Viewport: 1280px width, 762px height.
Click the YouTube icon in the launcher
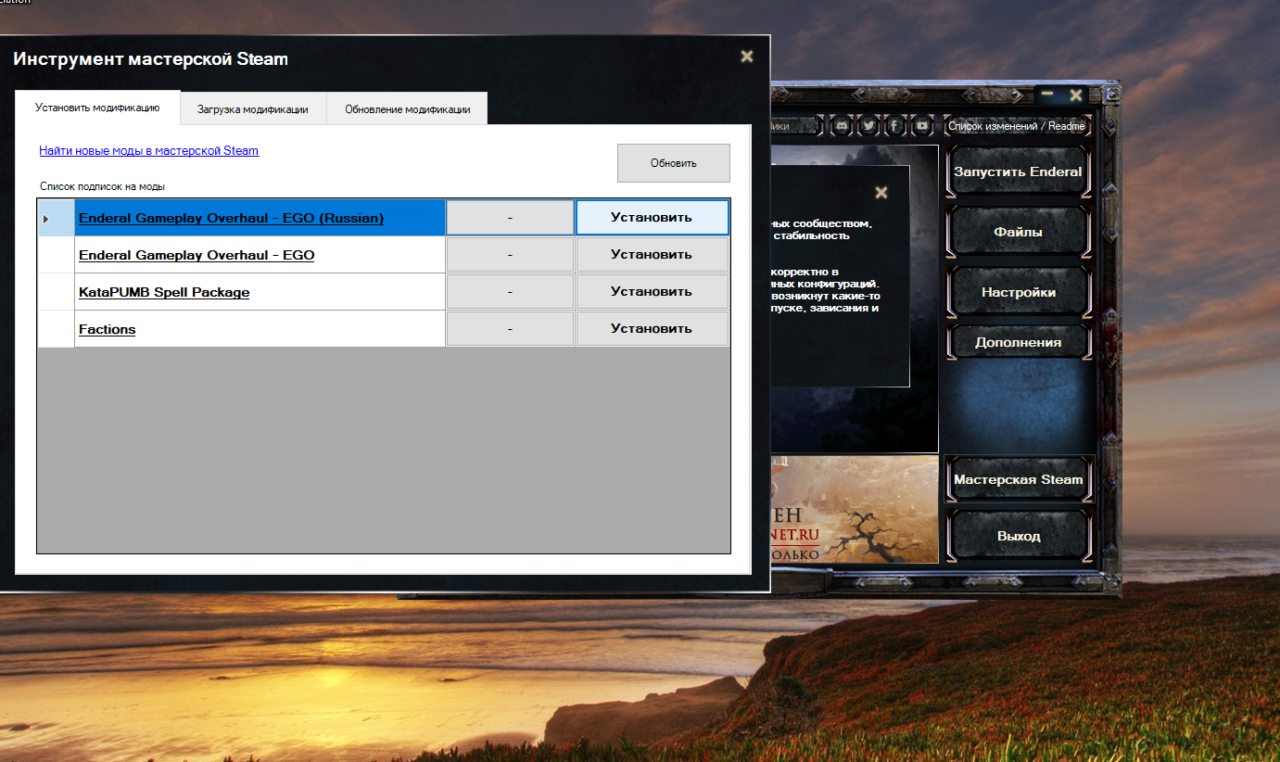[x=922, y=126]
